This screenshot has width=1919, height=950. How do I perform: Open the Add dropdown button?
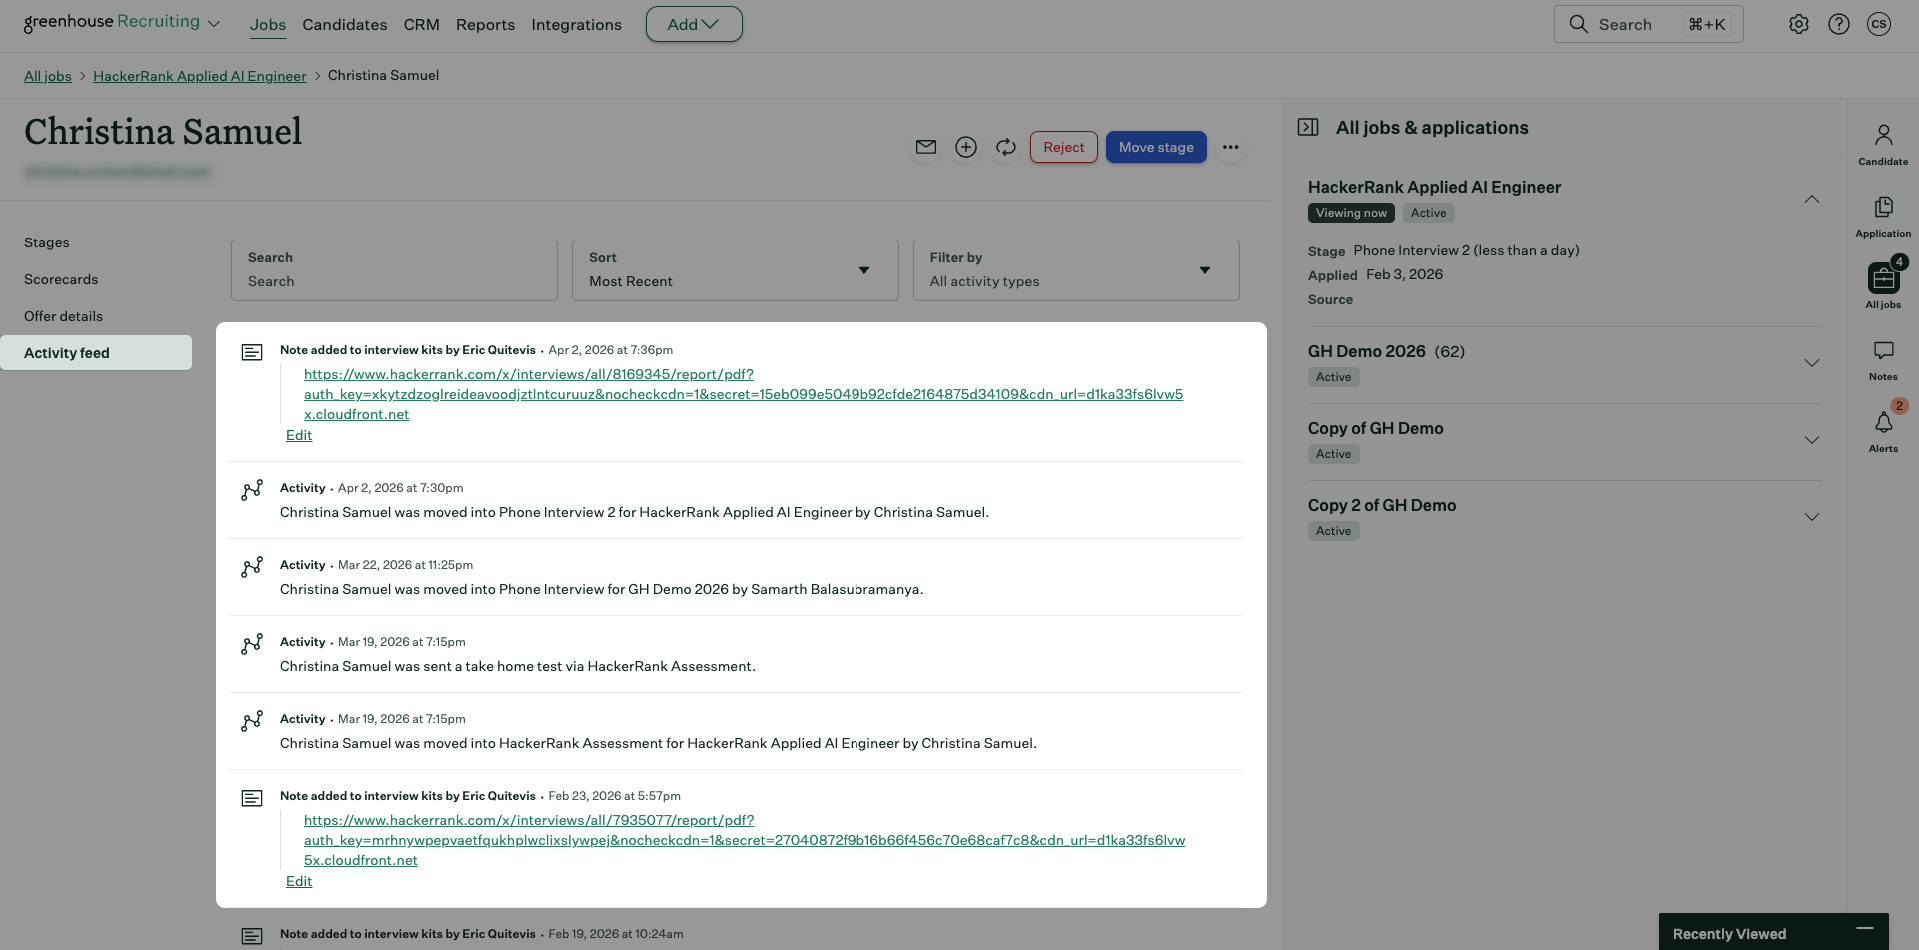coord(694,24)
